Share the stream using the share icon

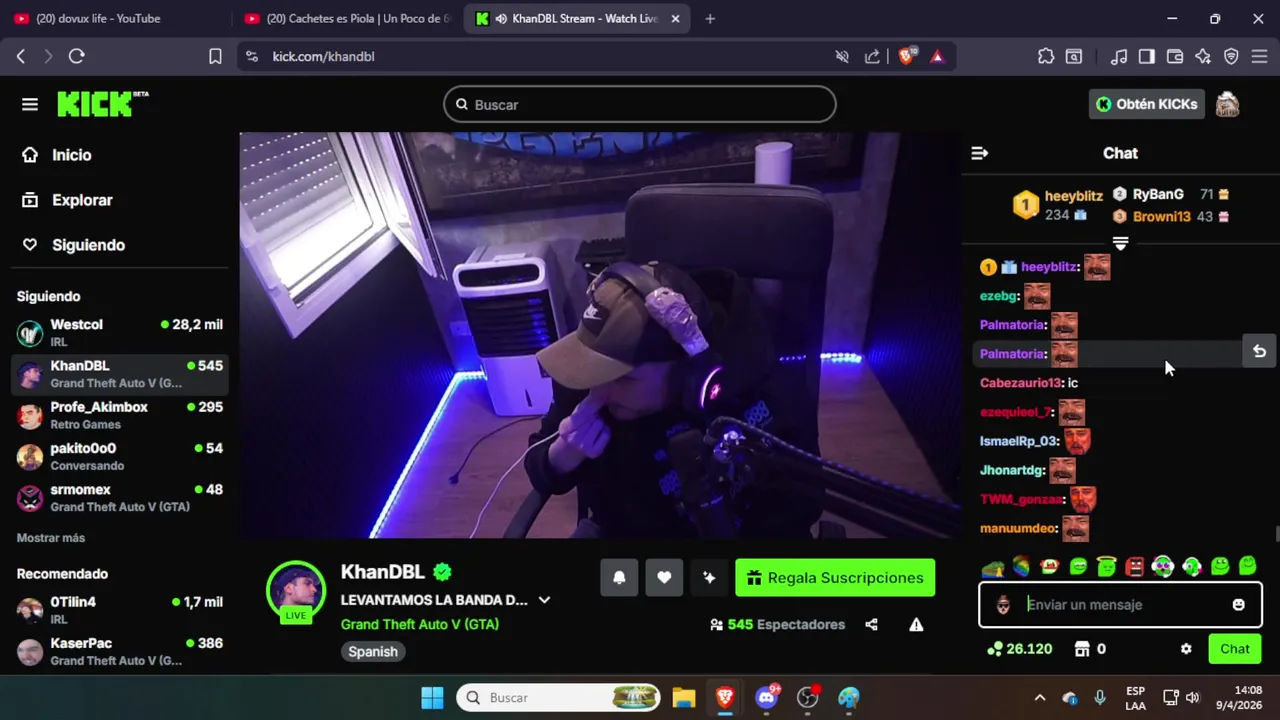pyautogui.click(x=871, y=624)
